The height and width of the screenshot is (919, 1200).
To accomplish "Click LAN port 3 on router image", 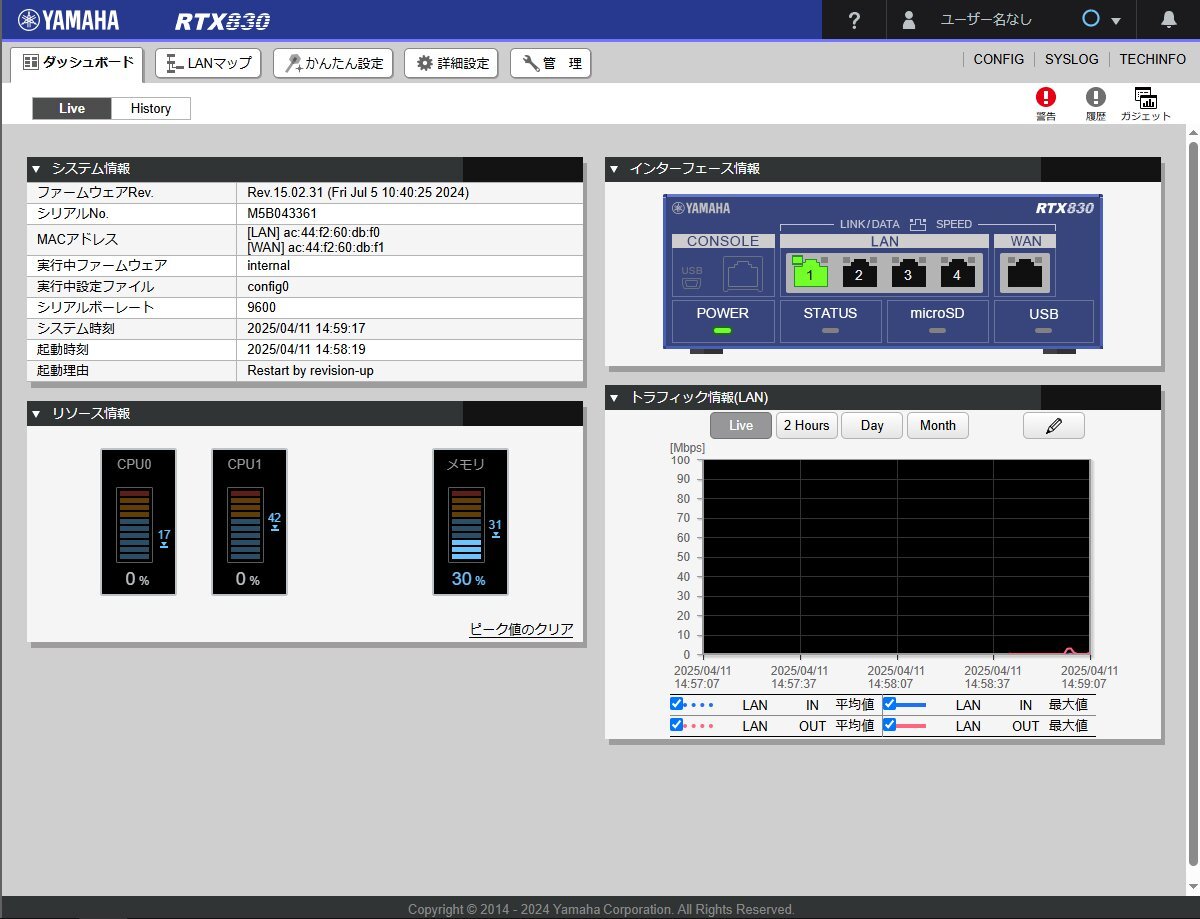I will coord(907,271).
